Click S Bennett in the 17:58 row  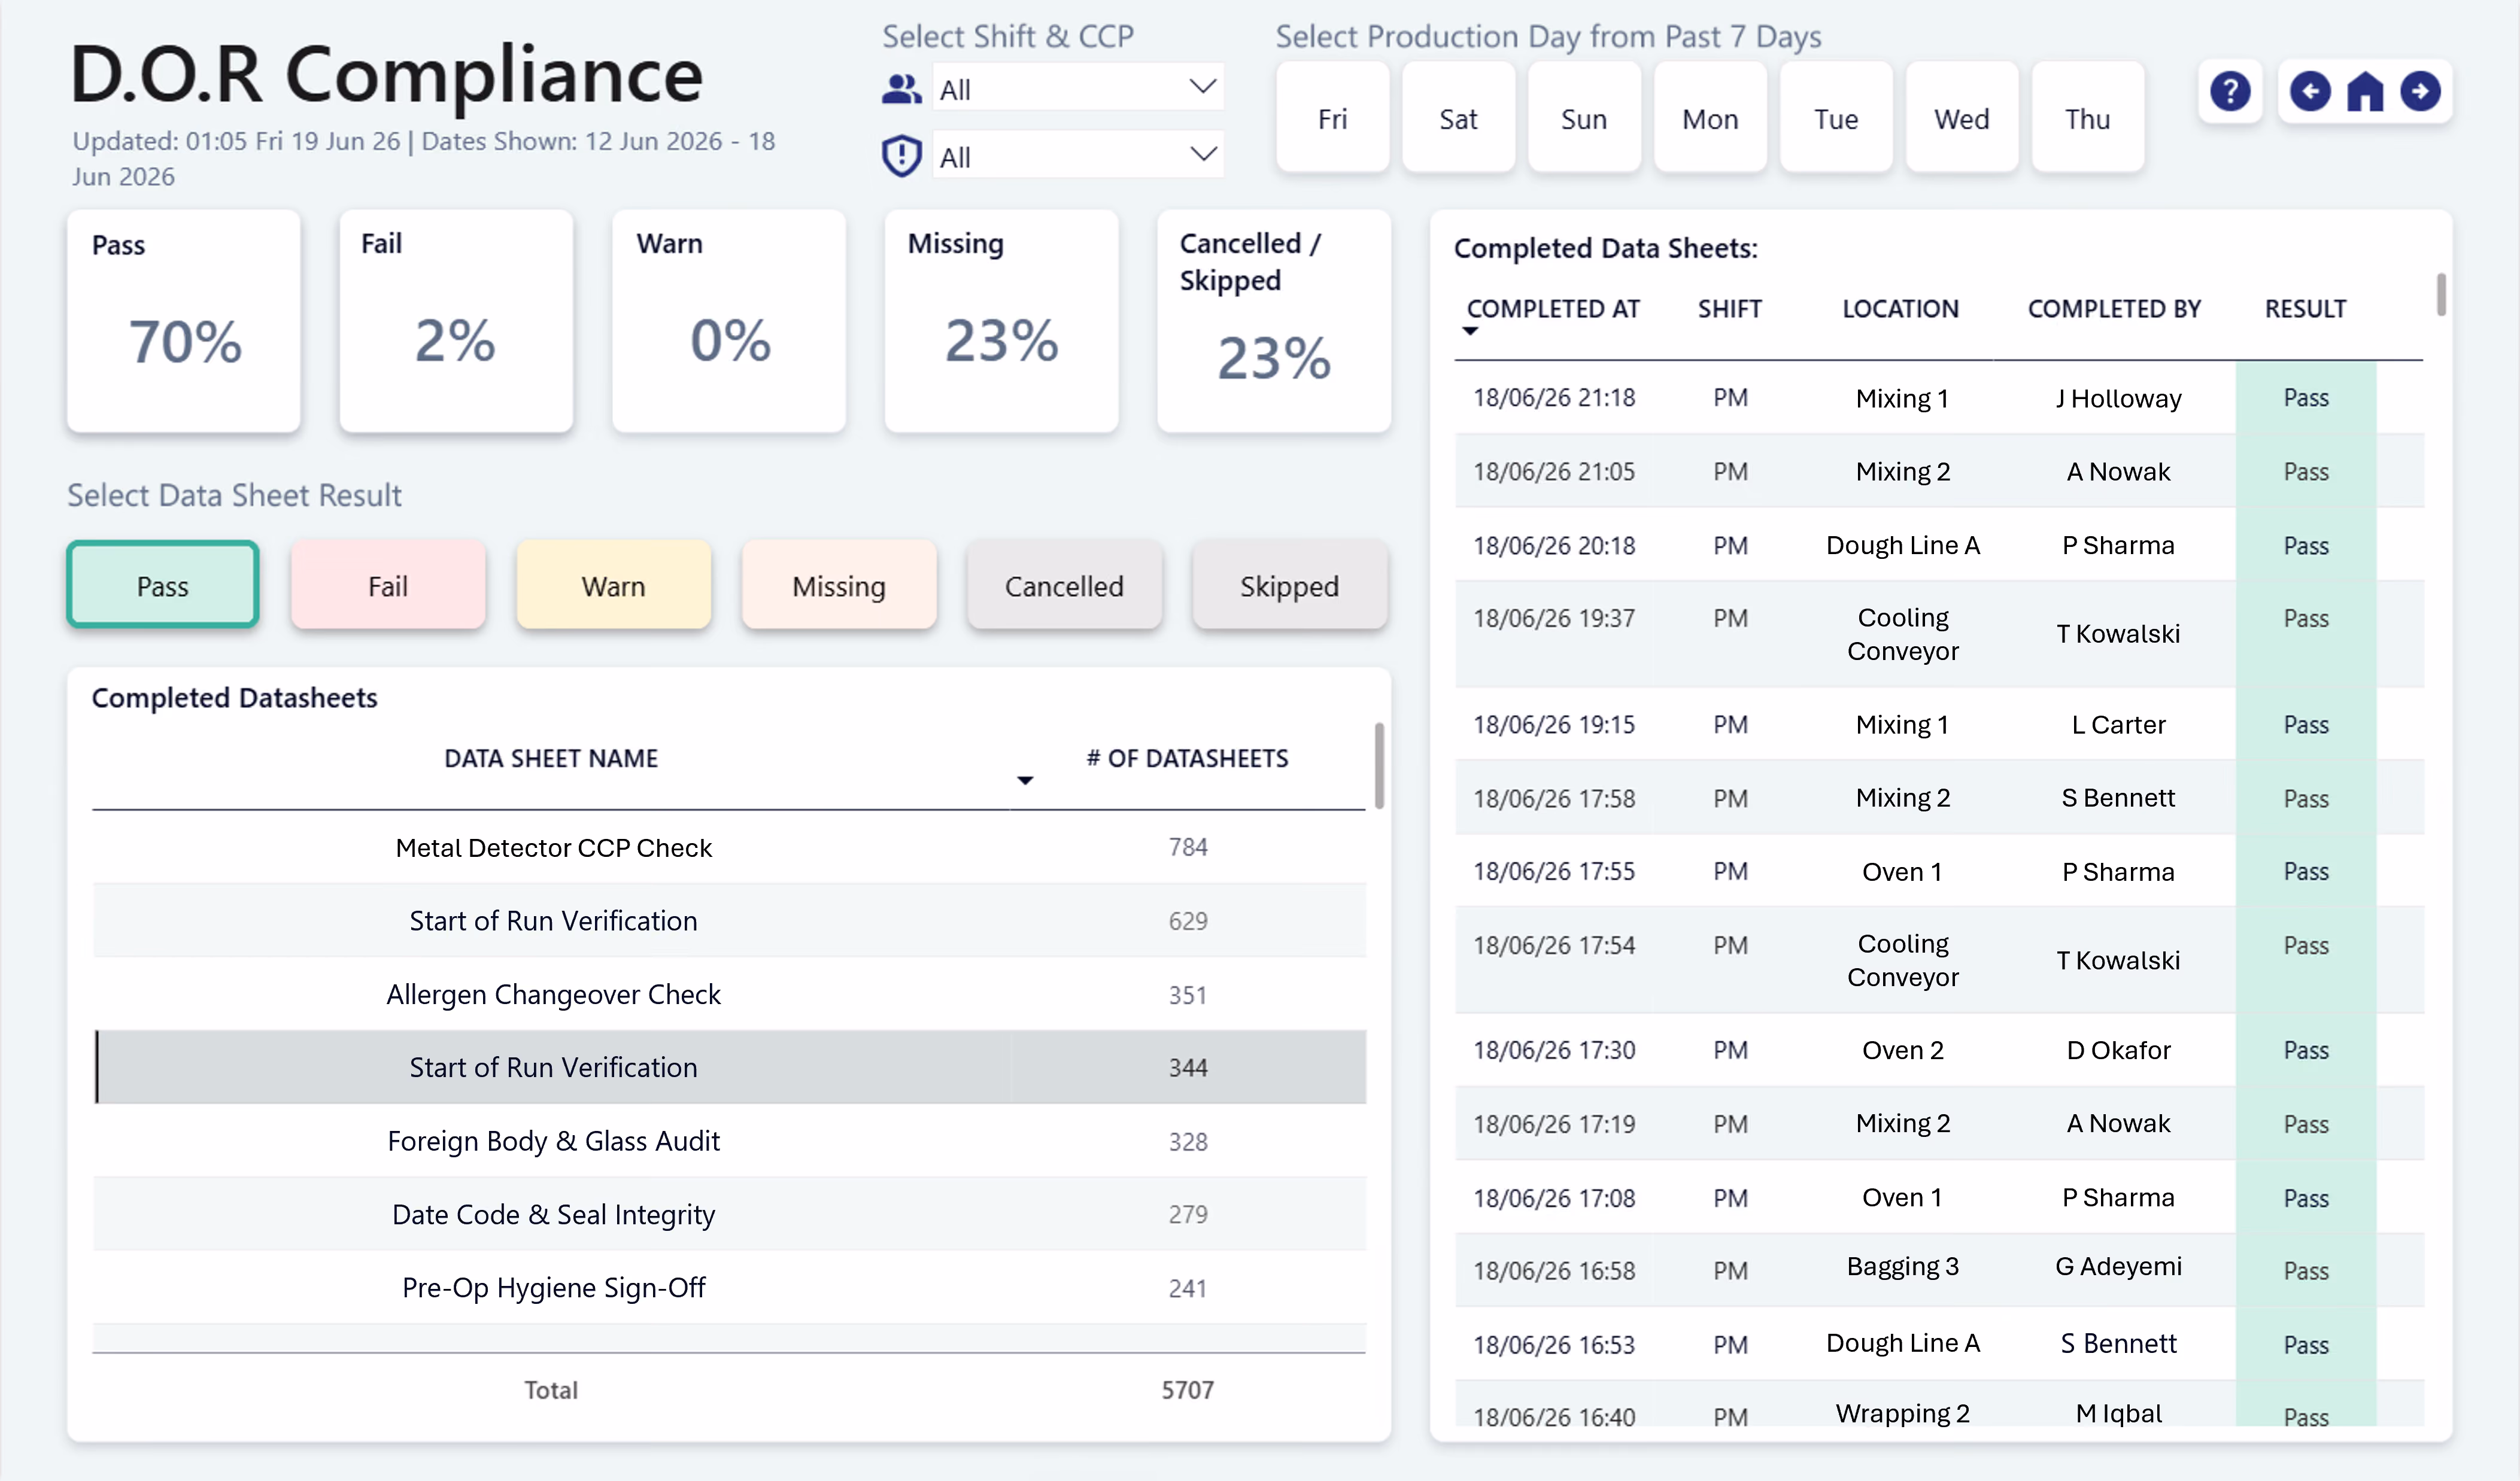coord(2118,797)
